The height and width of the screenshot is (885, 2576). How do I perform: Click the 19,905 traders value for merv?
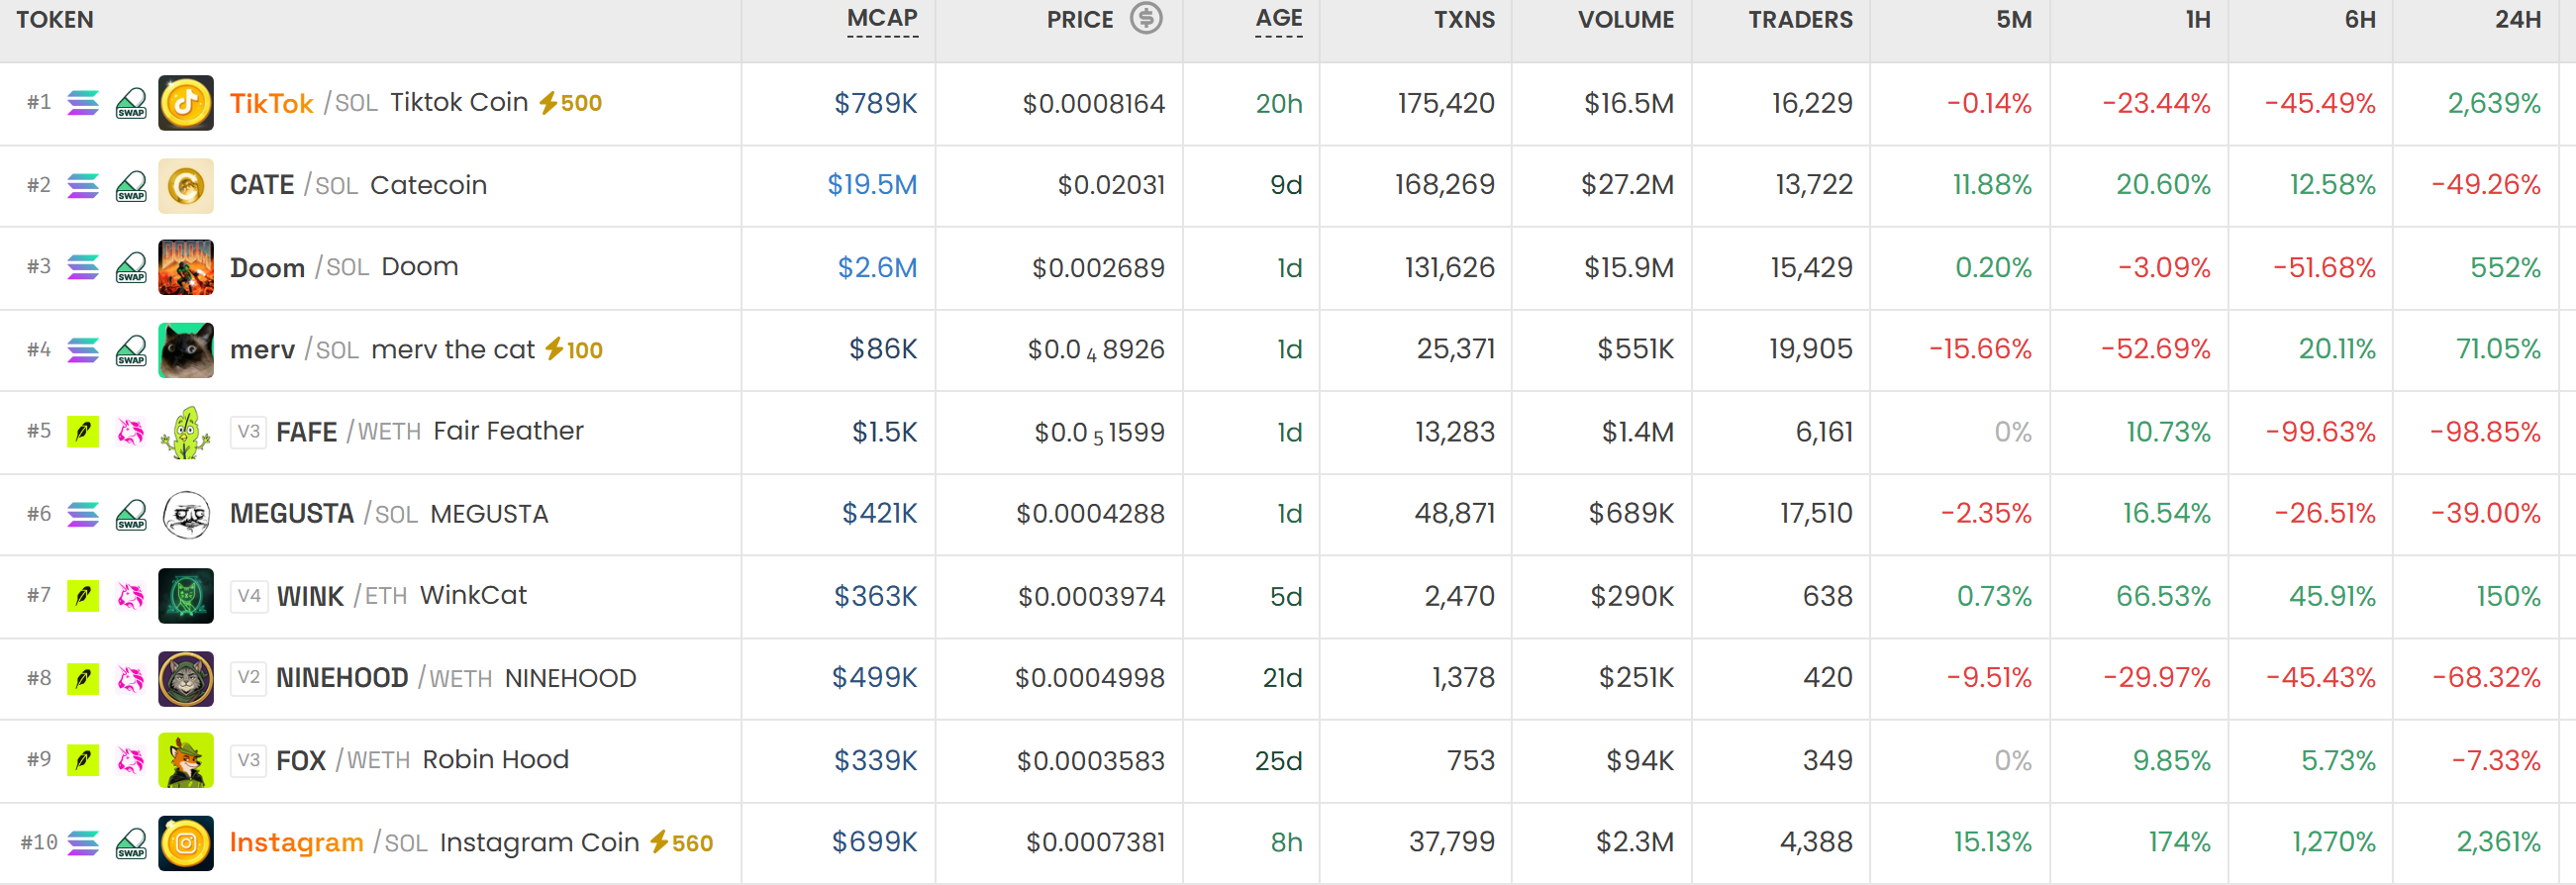tap(1811, 350)
